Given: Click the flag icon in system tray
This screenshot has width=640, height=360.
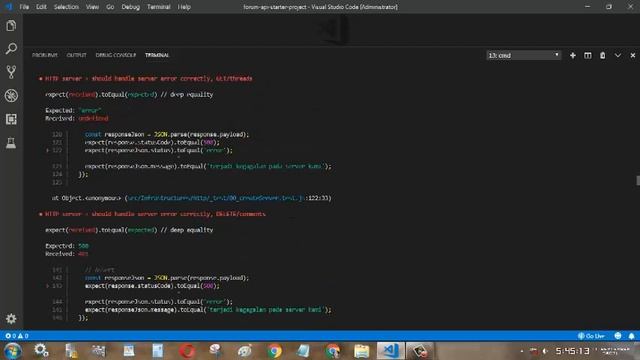Looking at the screenshot, I should 533,351.
